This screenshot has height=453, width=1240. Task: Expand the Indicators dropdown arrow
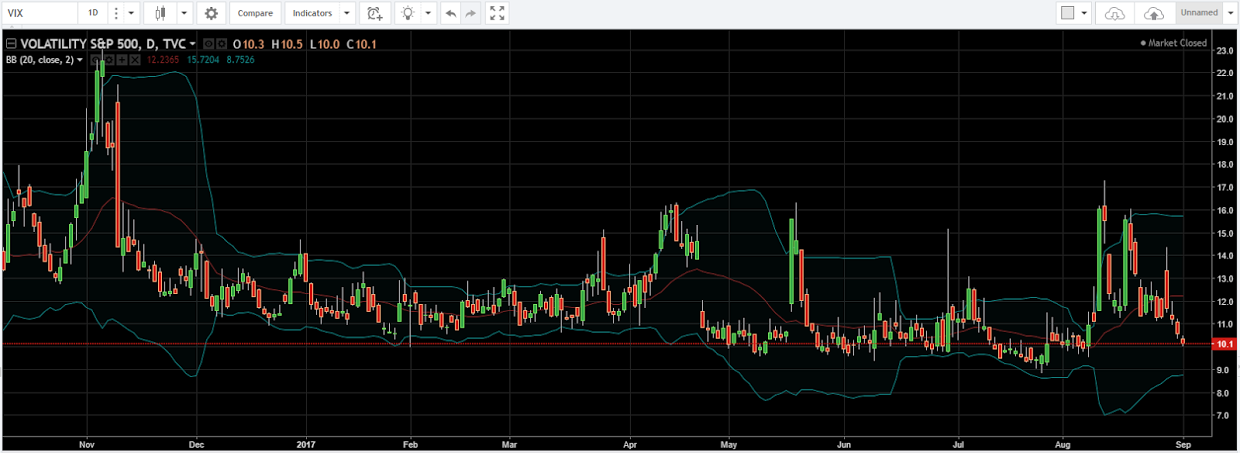347,13
